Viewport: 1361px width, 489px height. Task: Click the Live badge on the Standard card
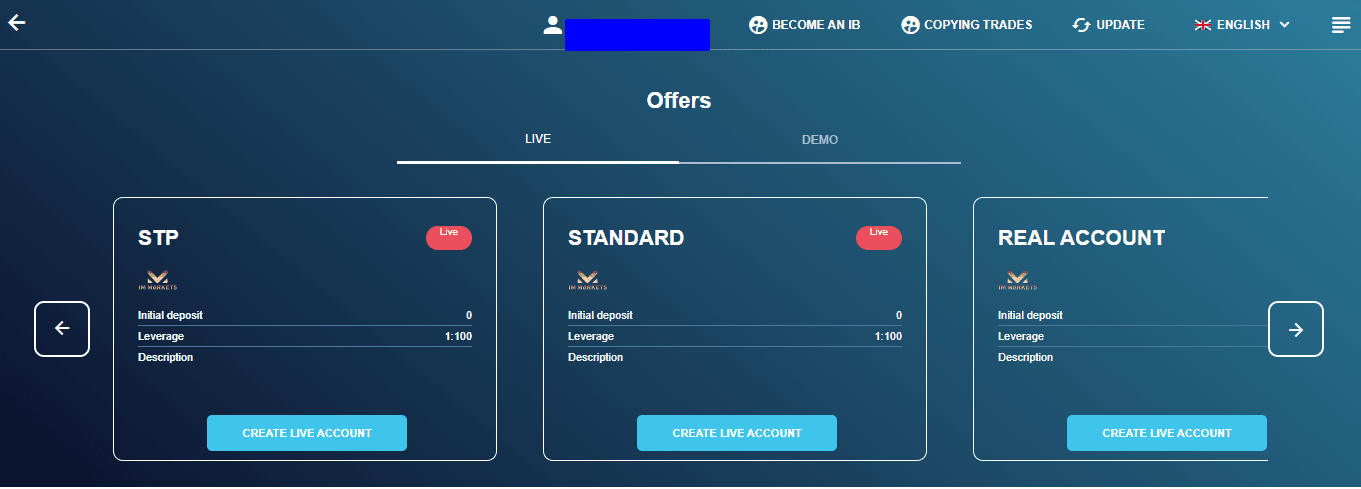(879, 237)
